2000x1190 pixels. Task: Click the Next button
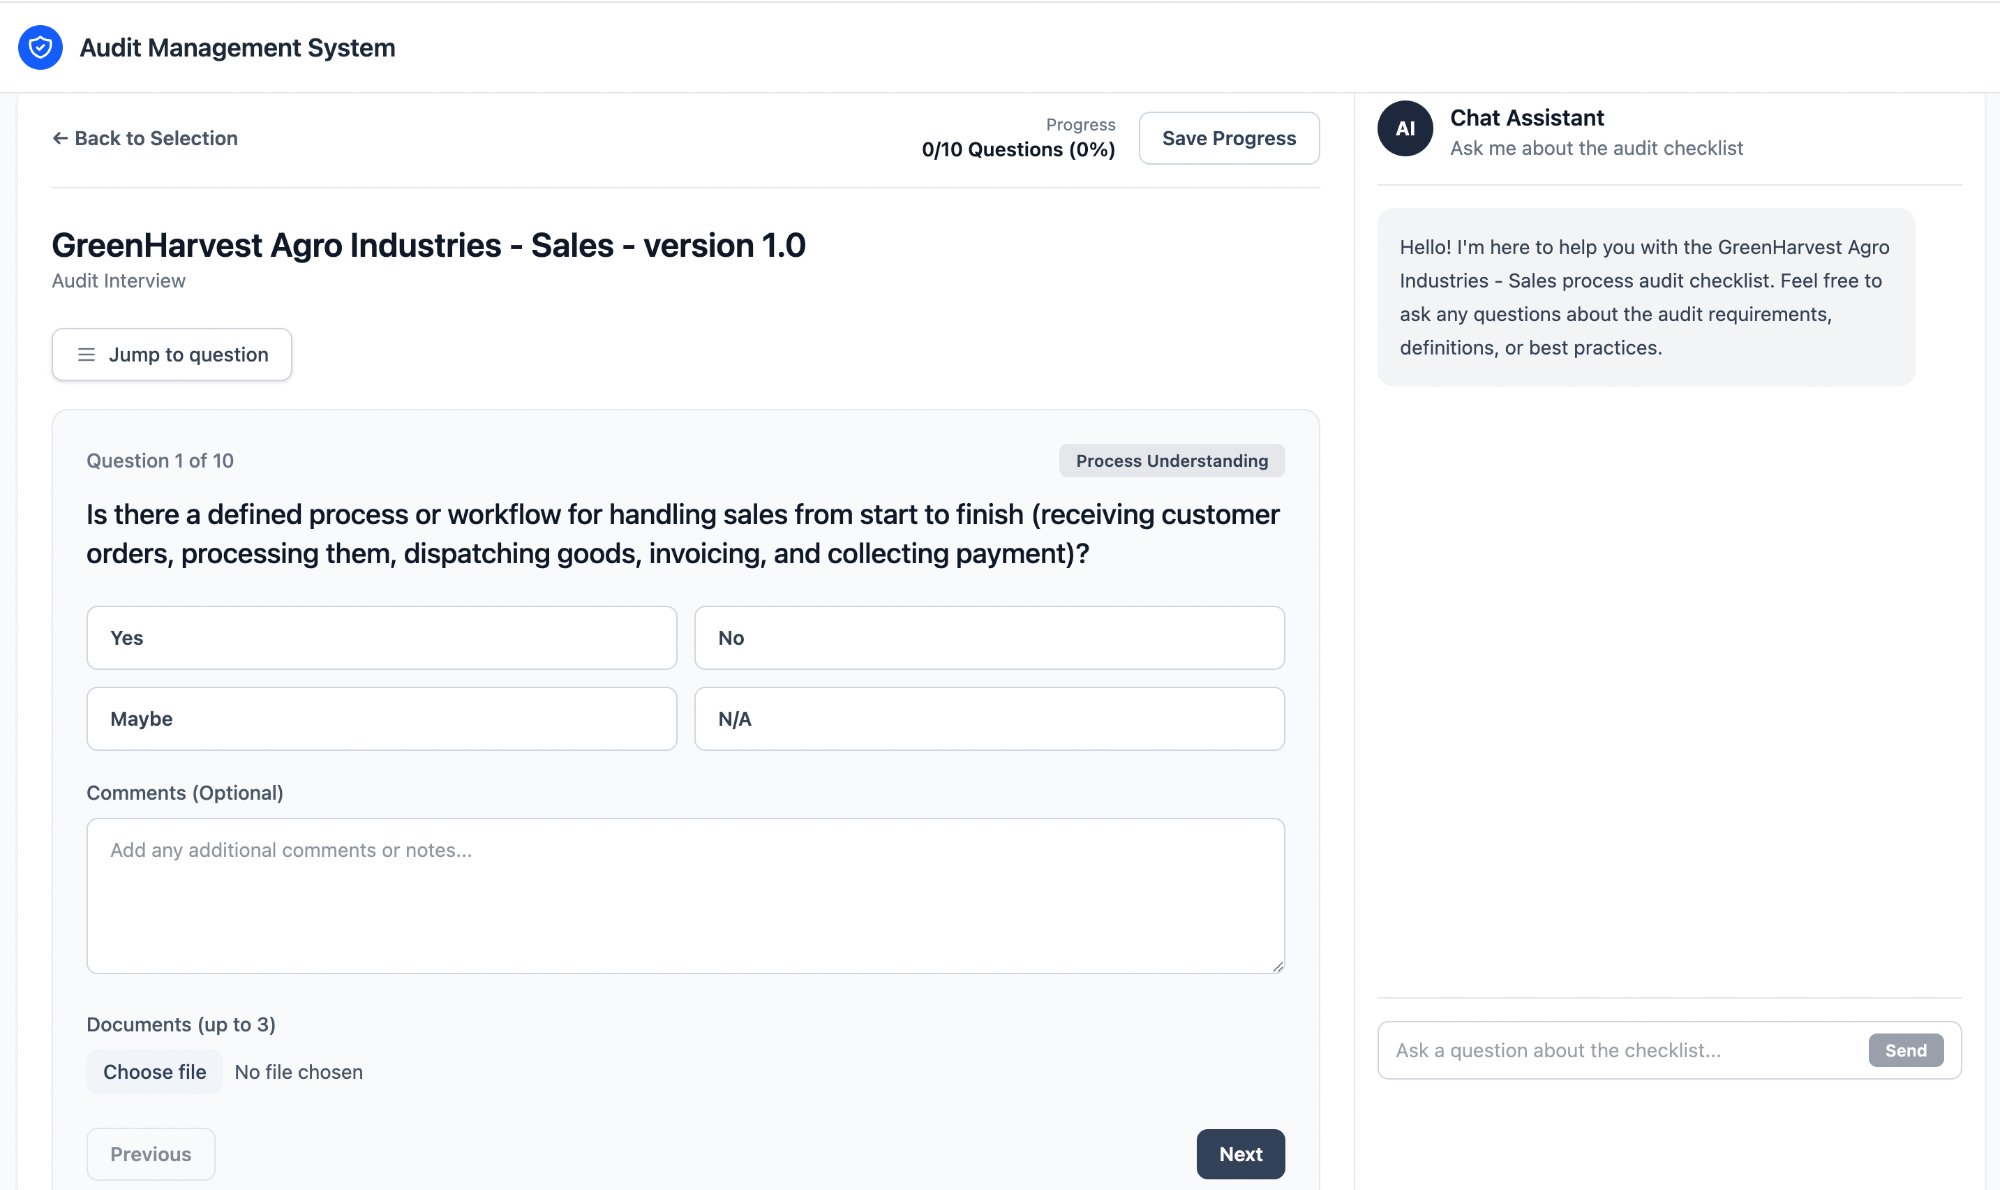(1241, 1154)
